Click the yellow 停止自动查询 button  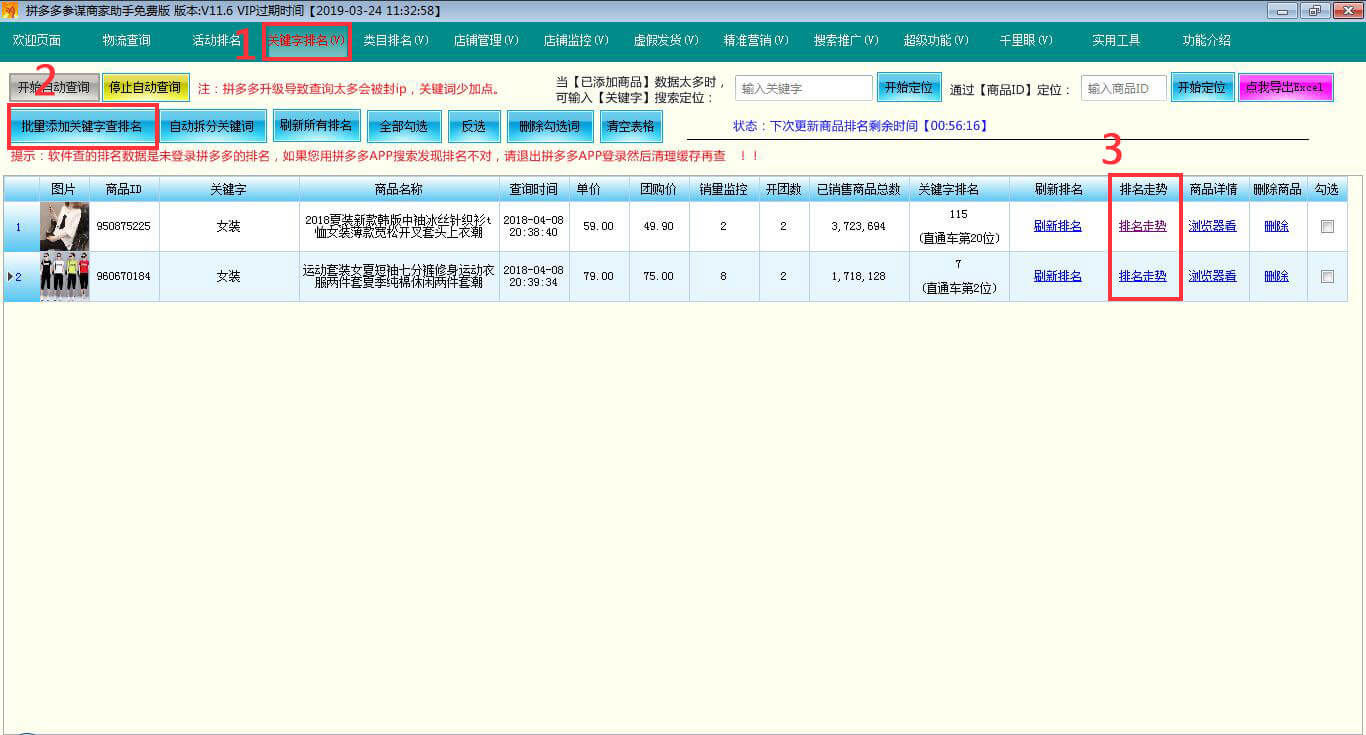point(146,88)
